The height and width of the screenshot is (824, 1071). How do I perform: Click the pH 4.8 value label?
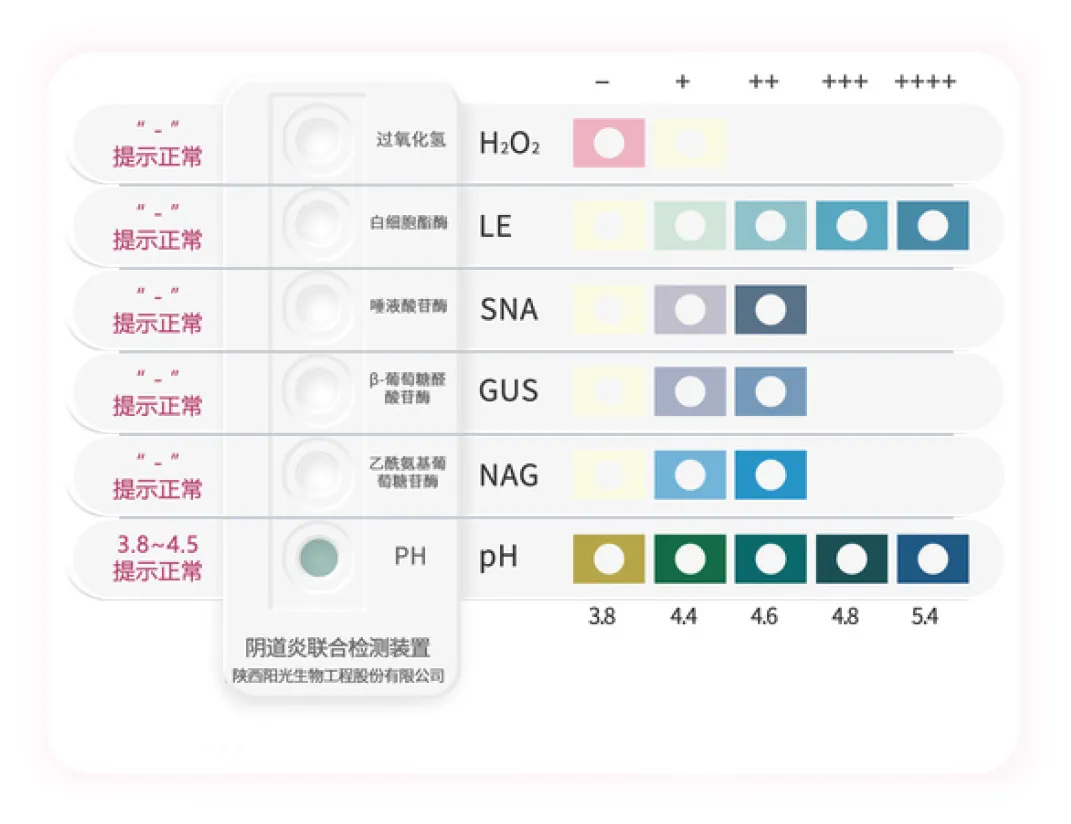click(845, 616)
